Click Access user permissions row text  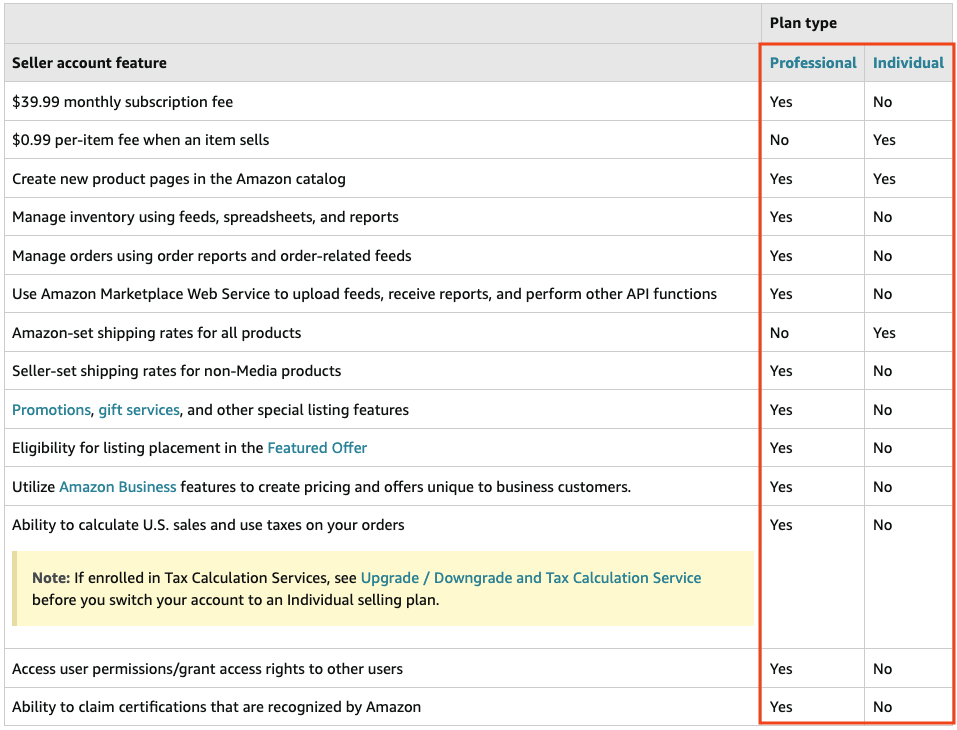[x=207, y=669]
